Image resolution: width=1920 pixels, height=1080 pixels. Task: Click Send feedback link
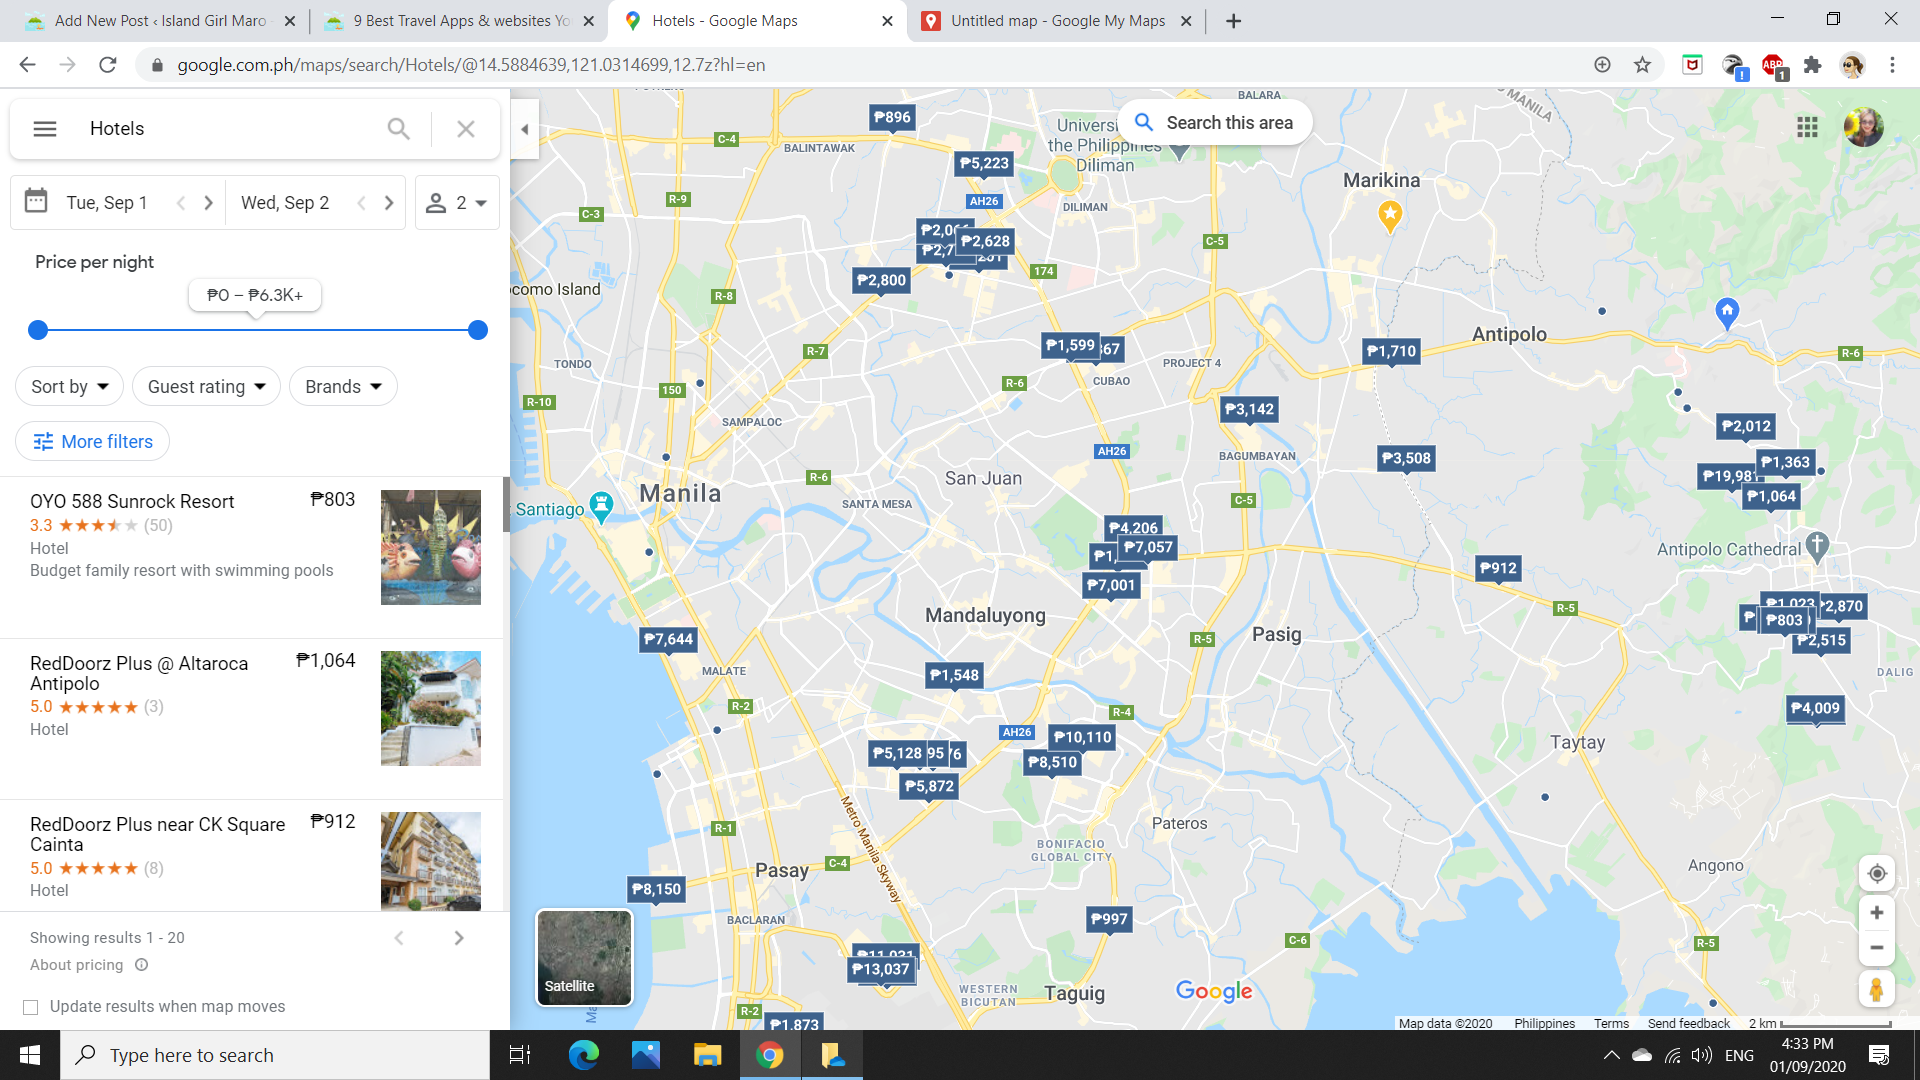[x=1689, y=1023]
